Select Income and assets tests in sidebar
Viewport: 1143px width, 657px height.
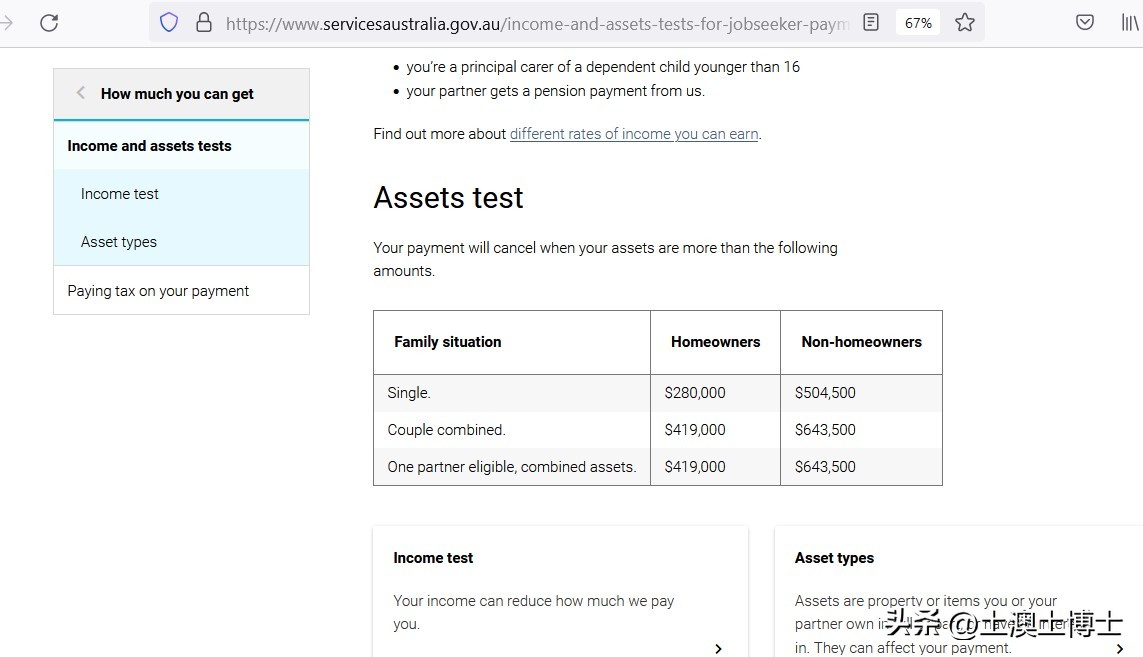point(149,146)
